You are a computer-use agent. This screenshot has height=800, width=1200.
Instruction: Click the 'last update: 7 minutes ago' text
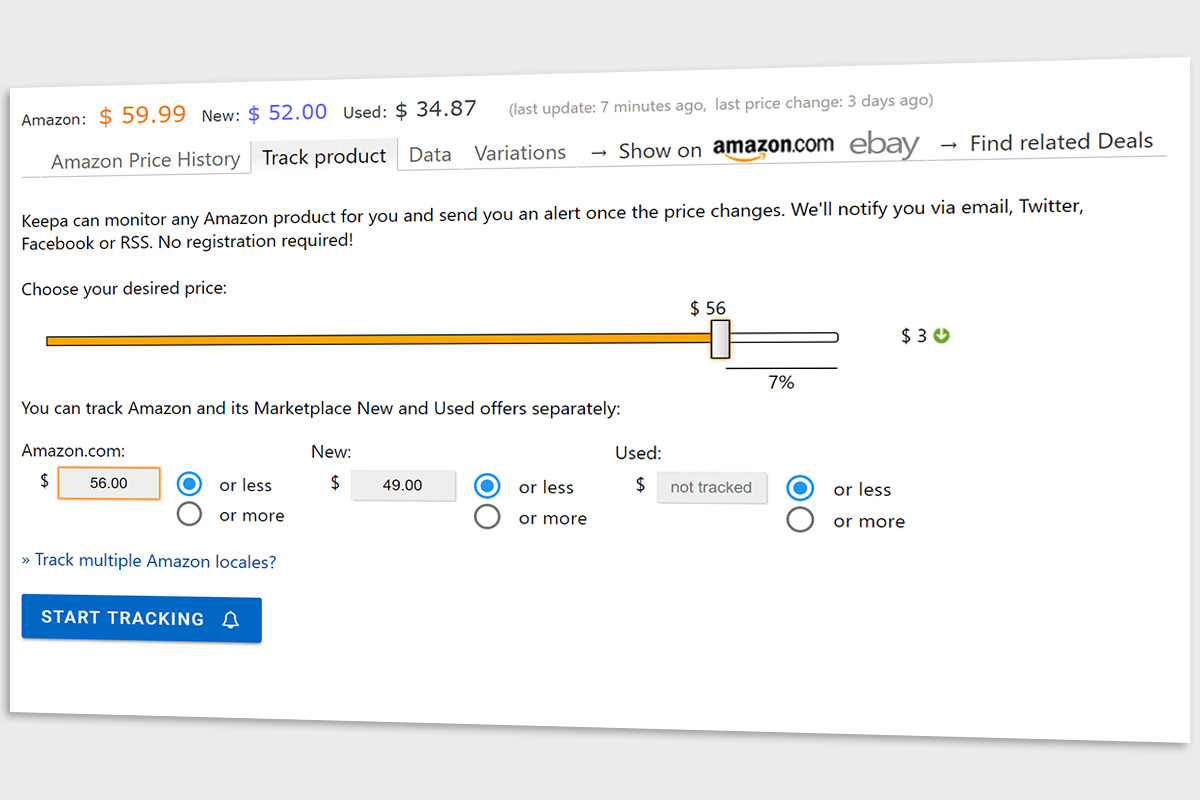610,105
